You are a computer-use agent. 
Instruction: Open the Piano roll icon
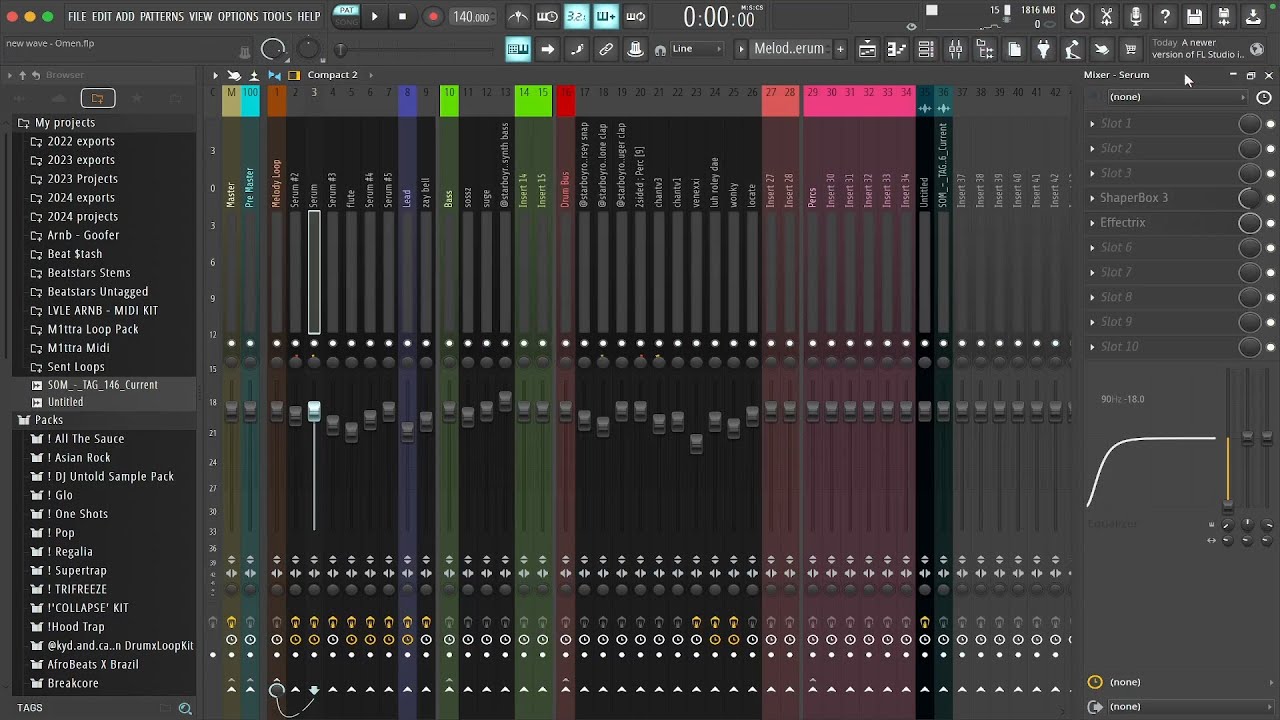point(897,49)
